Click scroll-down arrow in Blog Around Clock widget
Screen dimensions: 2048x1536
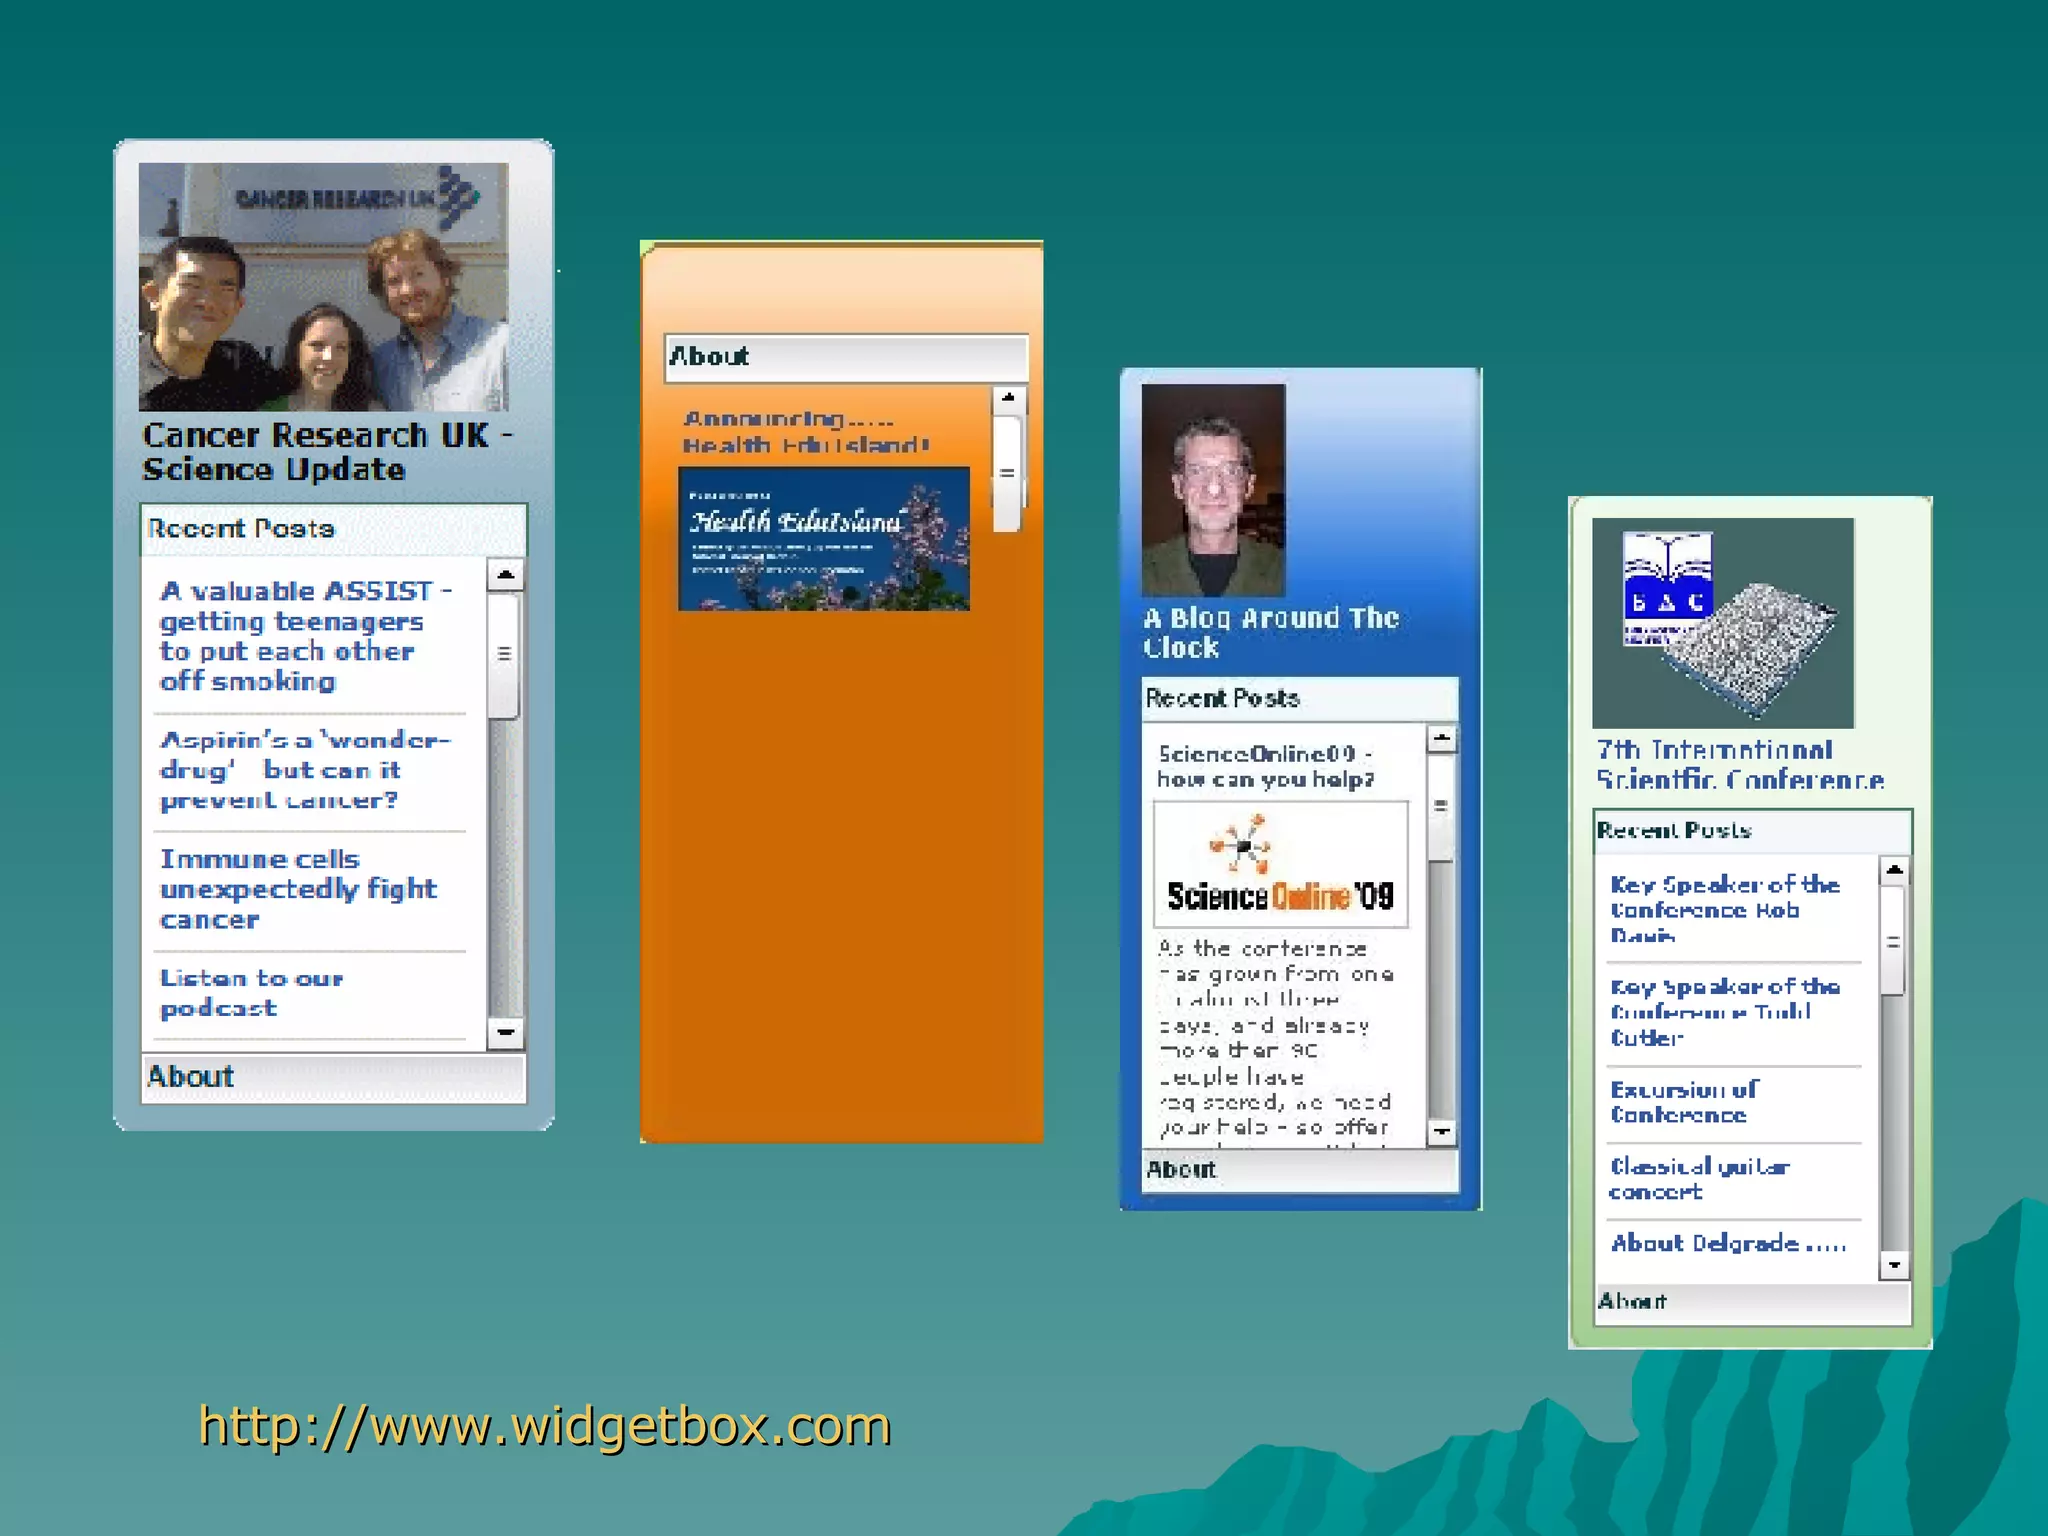[x=1441, y=1132]
